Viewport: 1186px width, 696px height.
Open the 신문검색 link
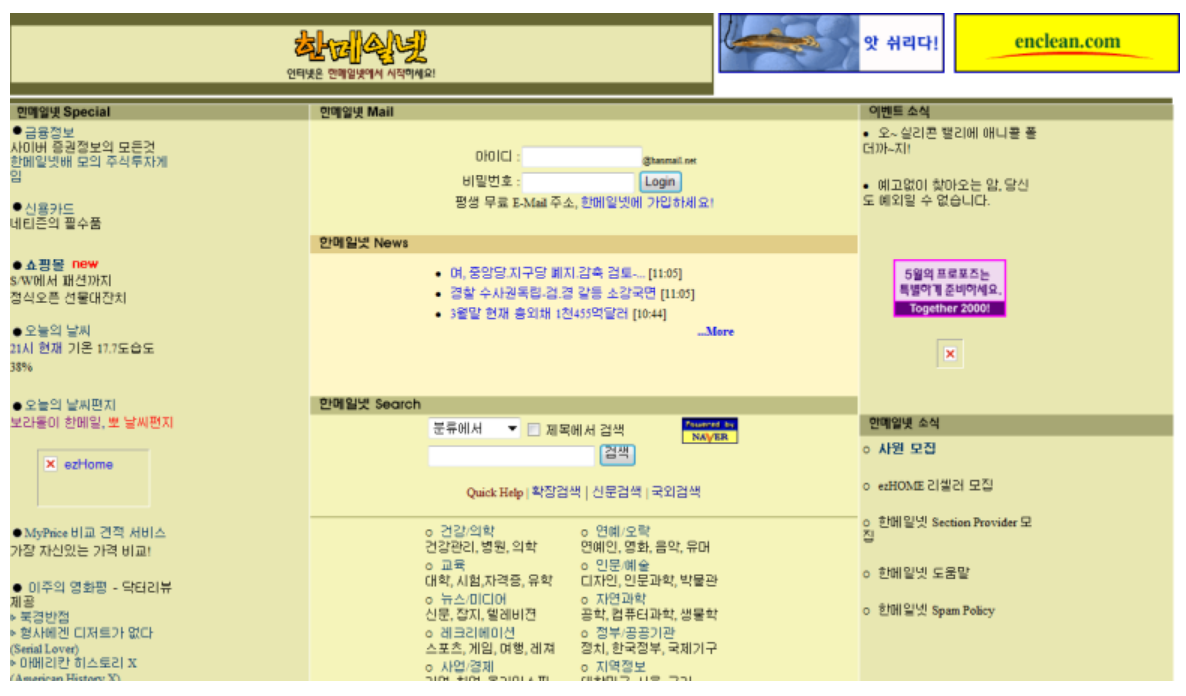point(616,492)
